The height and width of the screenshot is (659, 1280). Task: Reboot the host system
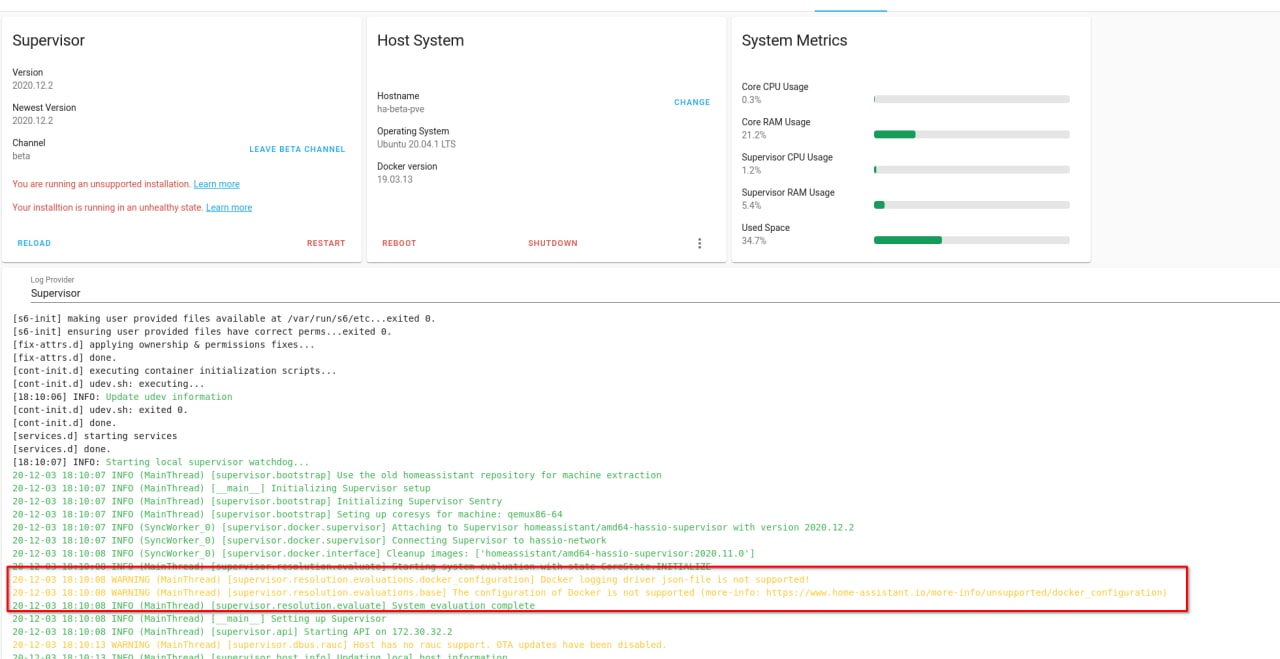coord(399,243)
